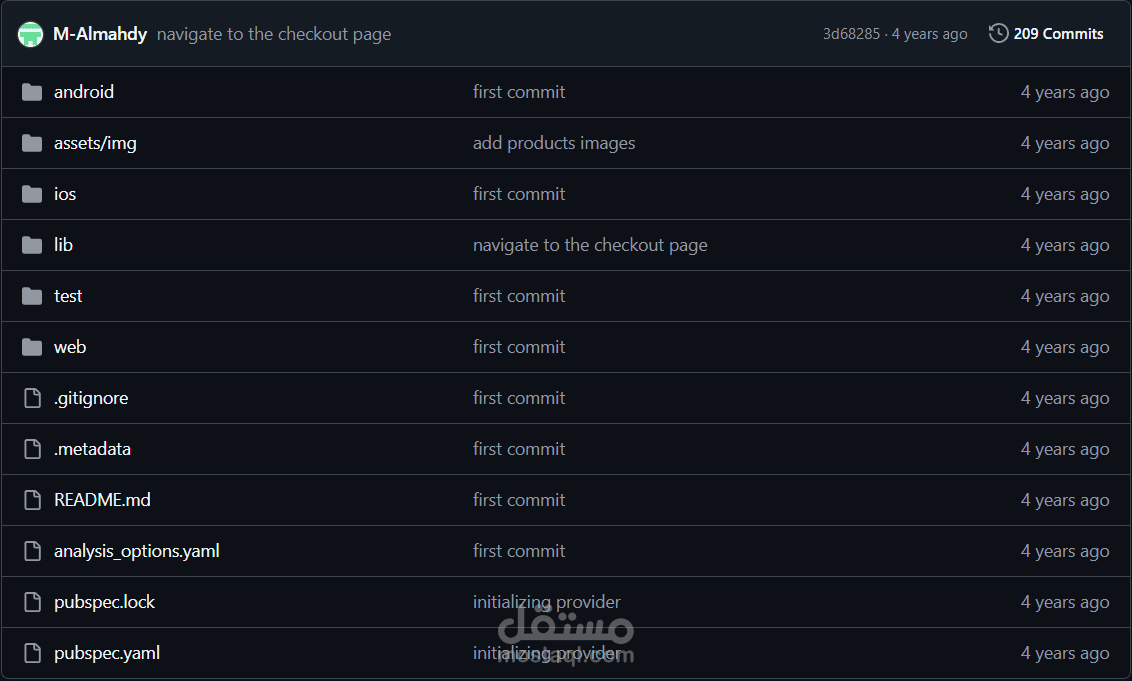
Task: Click the file icon beside .gitignore
Action: (x=31, y=397)
